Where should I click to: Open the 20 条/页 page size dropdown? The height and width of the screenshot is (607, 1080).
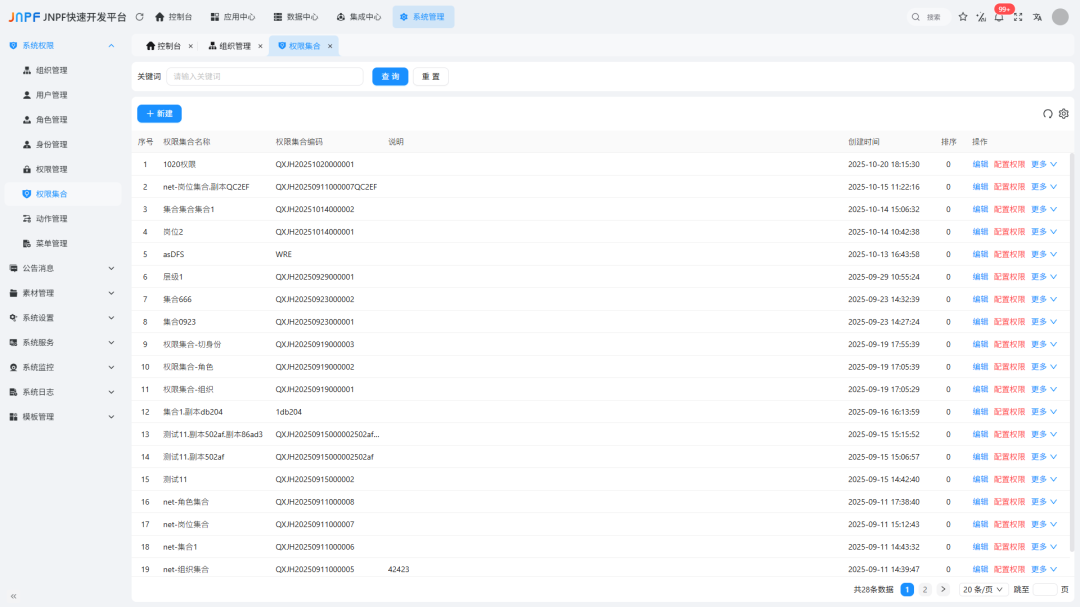[x=986, y=589]
